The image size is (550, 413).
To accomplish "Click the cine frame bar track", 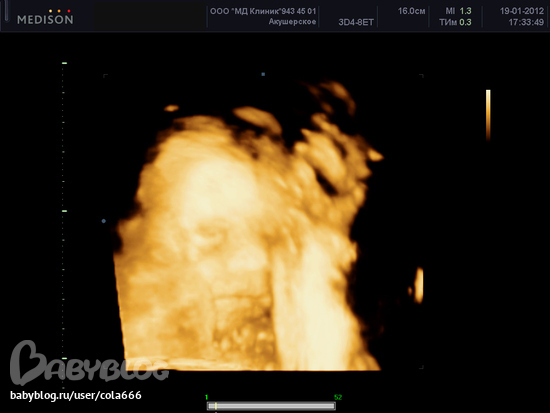I will pyautogui.click(x=271, y=406).
